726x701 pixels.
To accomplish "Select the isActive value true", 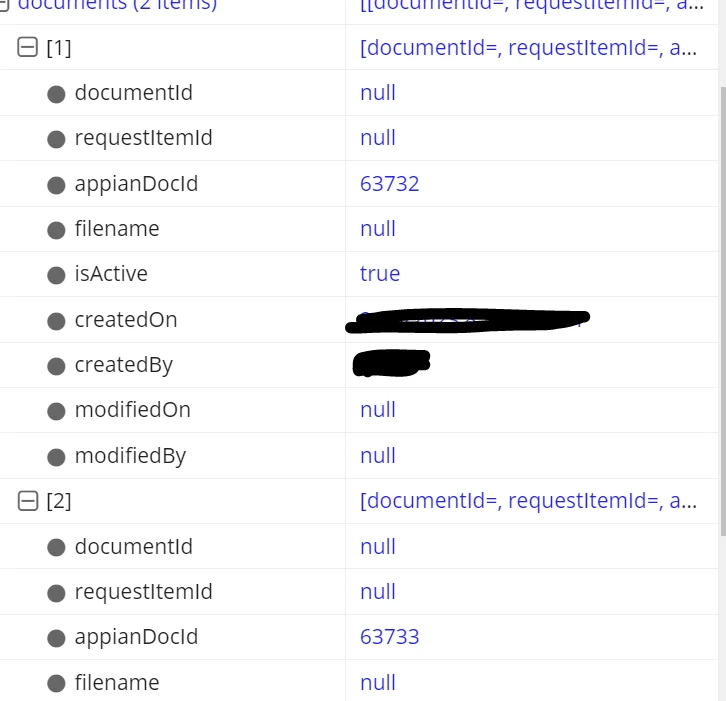I will coord(380,274).
